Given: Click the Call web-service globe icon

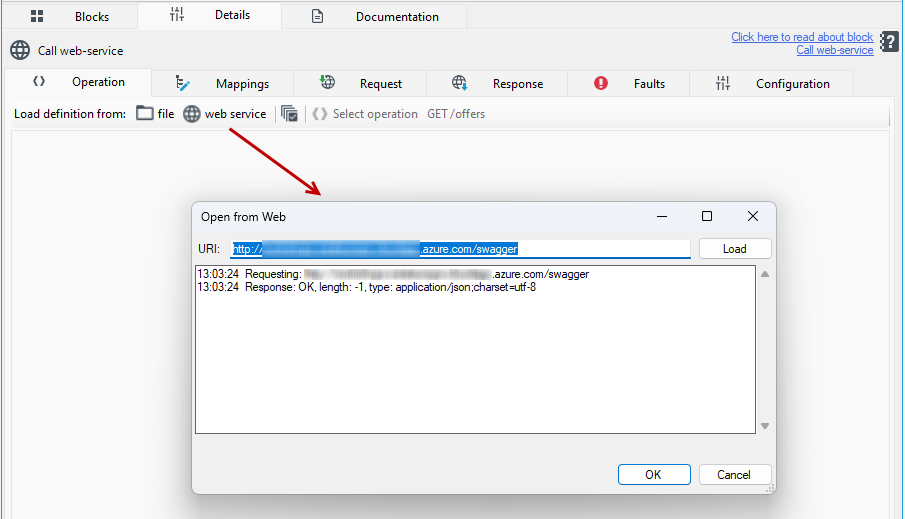Looking at the screenshot, I should coord(20,50).
